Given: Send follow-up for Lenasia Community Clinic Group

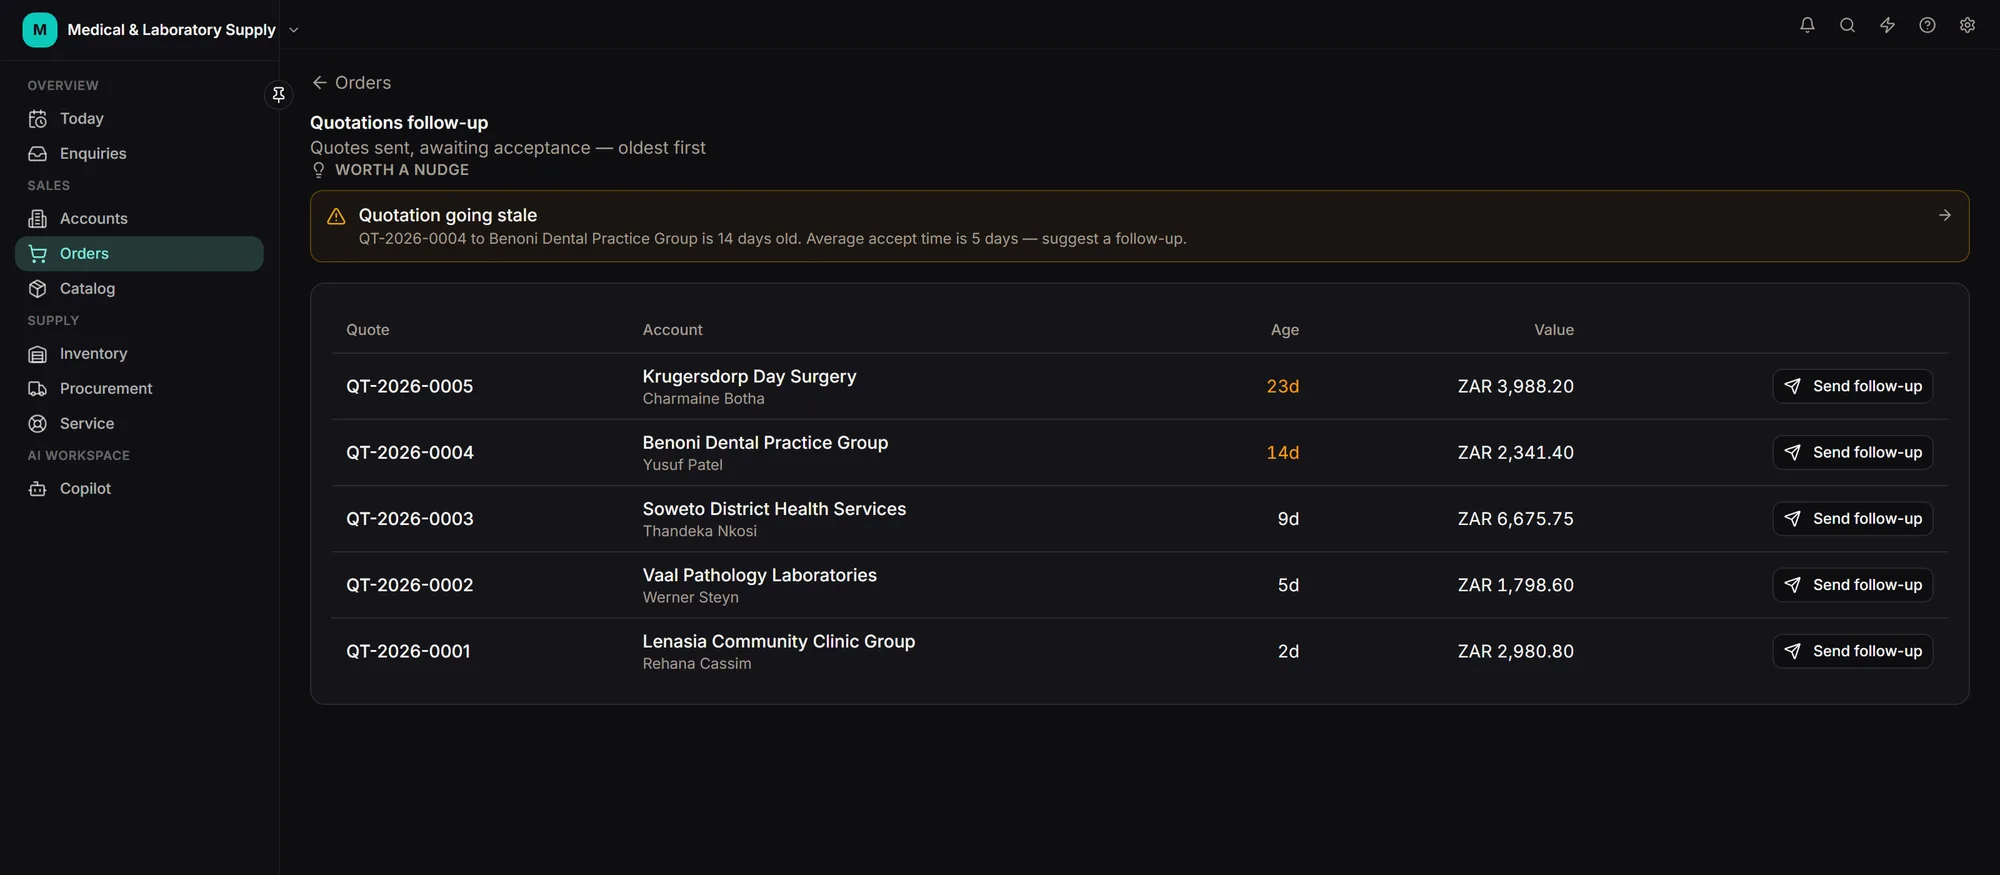Looking at the screenshot, I should click(x=1852, y=651).
